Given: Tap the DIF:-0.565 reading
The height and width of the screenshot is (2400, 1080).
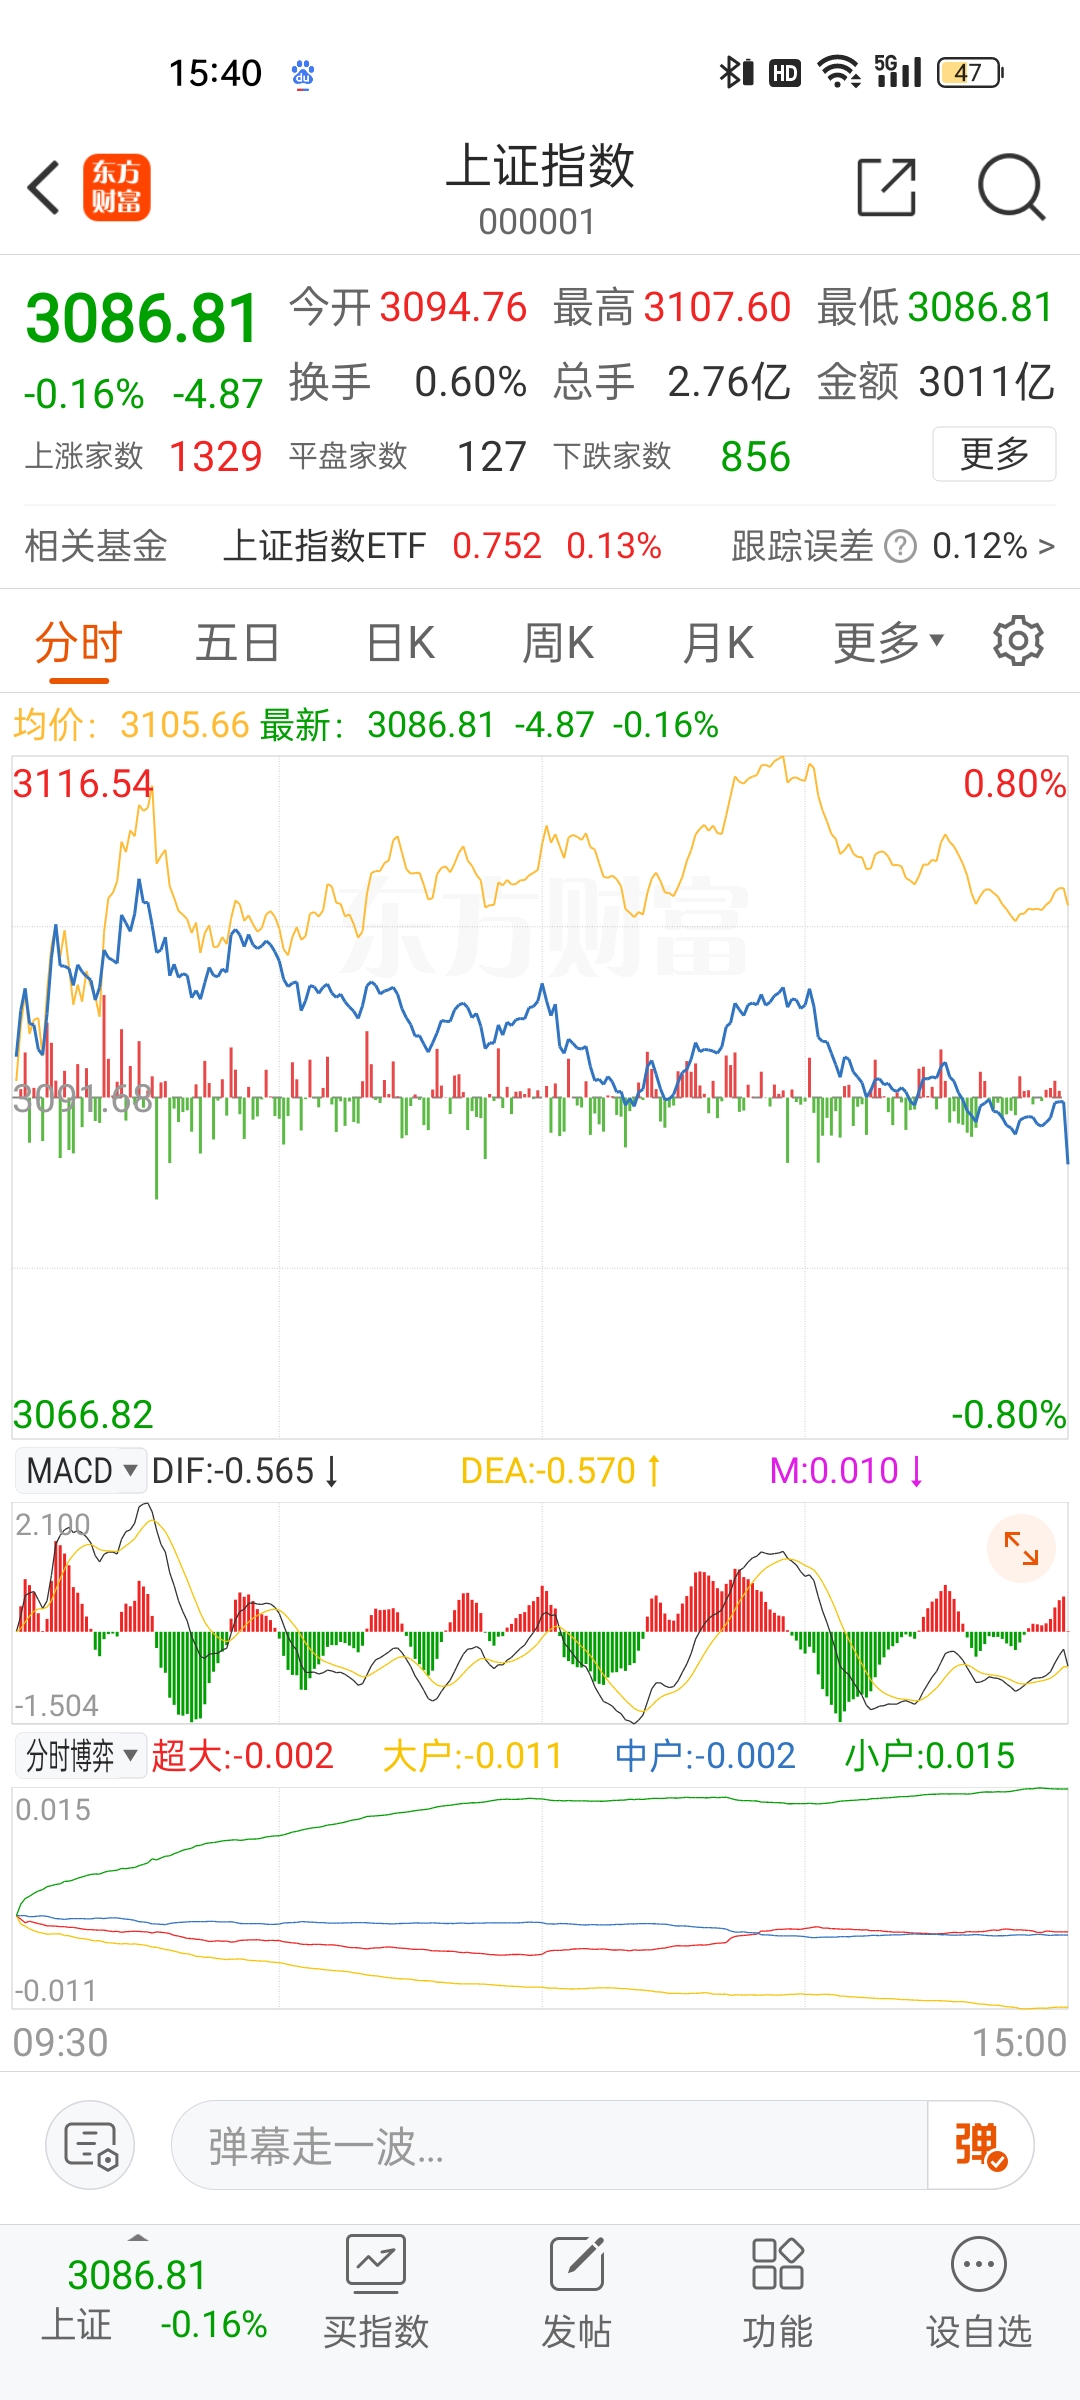Looking at the screenshot, I should pyautogui.click(x=246, y=1471).
